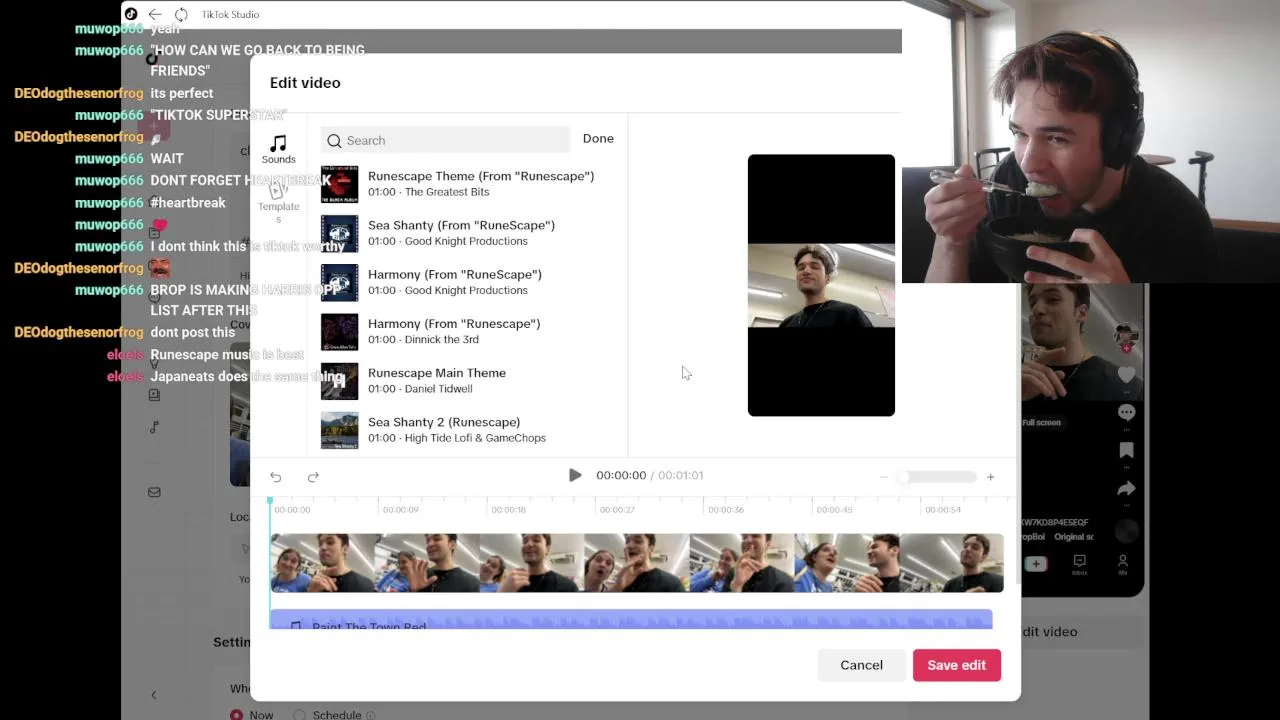
Task: Choose sound title Sea Shanty 2 (Runescape)
Action: tap(444, 422)
